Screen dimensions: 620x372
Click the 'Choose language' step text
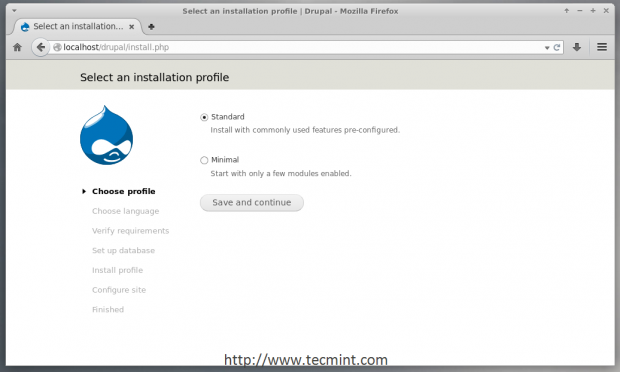coord(125,211)
